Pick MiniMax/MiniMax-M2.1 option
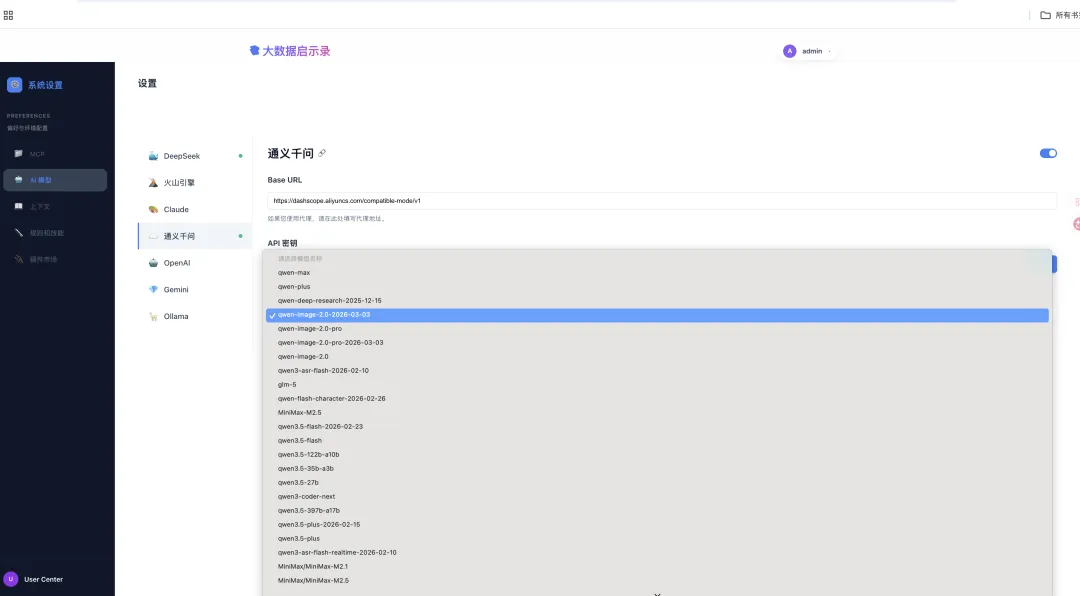Image resolution: width=1080 pixels, height=596 pixels. (x=657, y=567)
